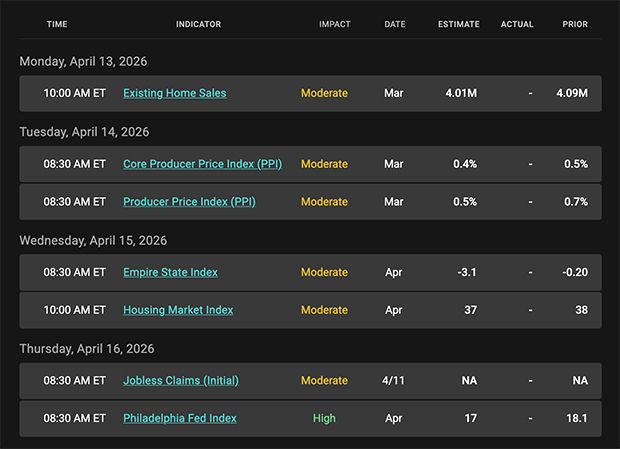The width and height of the screenshot is (620, 449).
Task: Click the PRIOR column header
Action: (575, 24)
